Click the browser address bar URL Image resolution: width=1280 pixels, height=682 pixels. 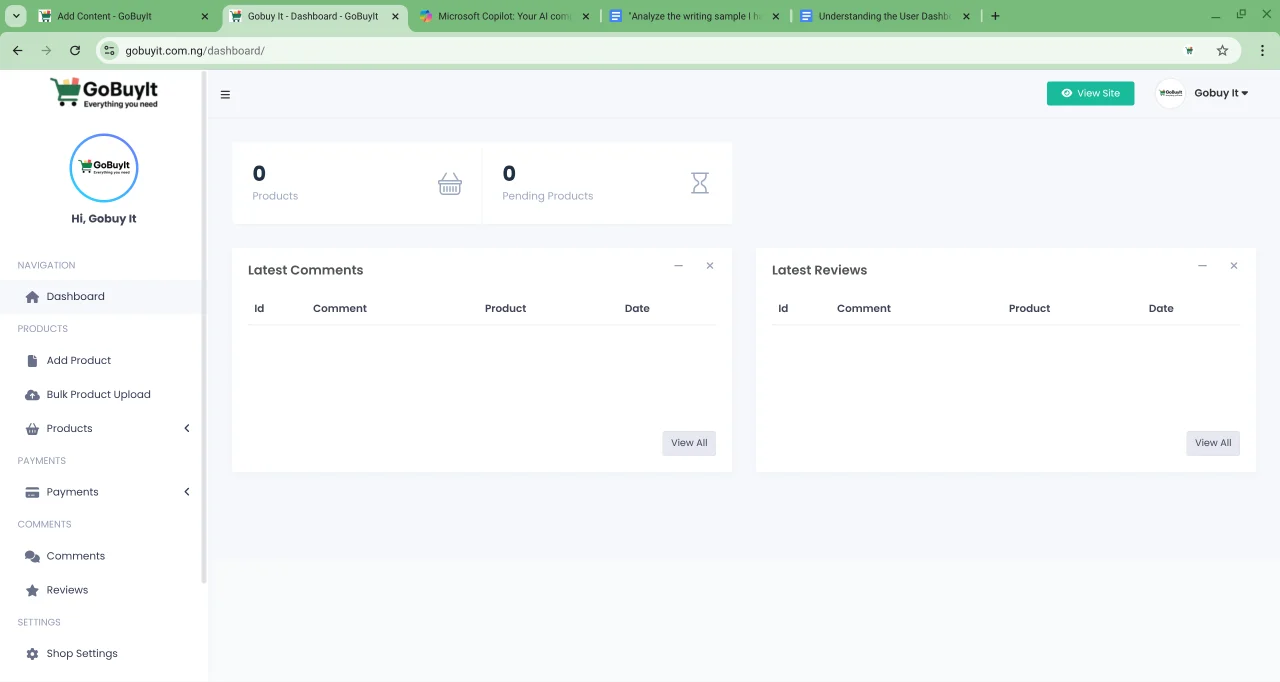(x=195, y=51)
